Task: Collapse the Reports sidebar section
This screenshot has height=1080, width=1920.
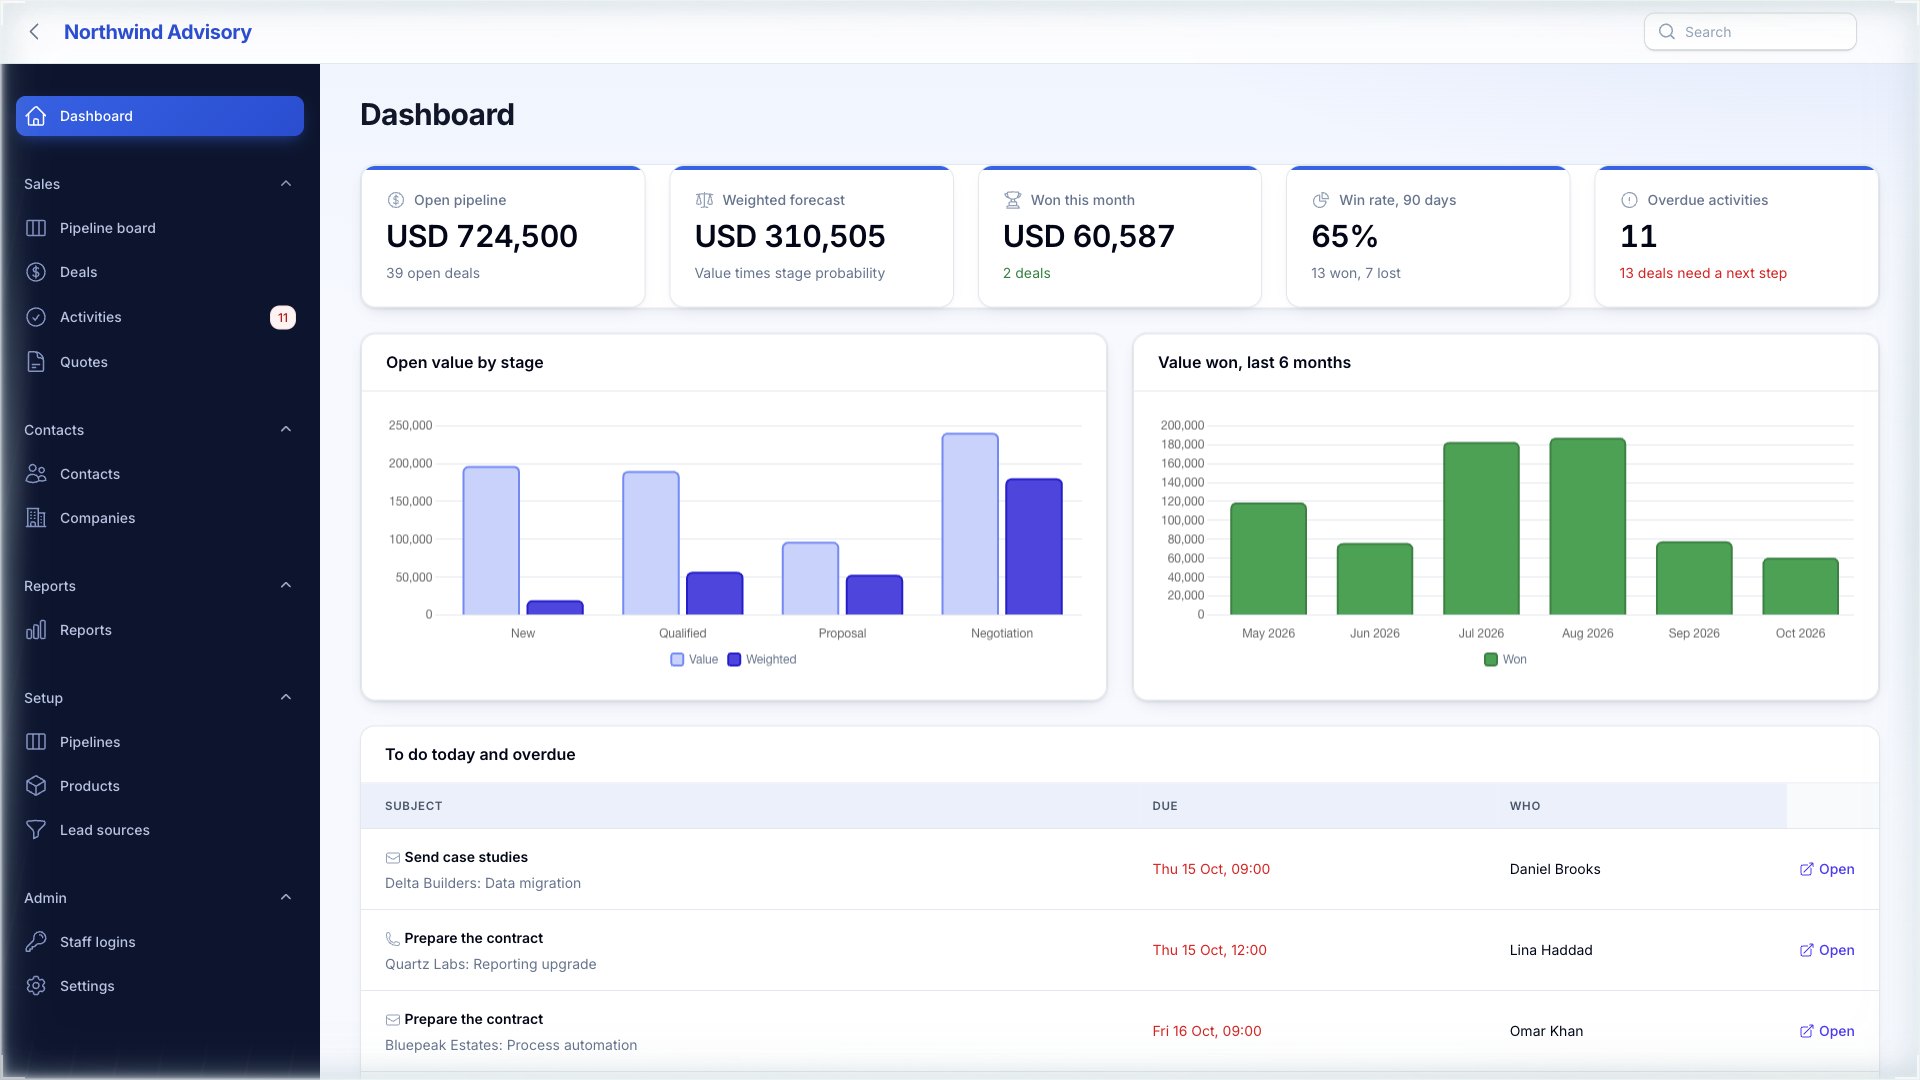Action: pos(286,586)
